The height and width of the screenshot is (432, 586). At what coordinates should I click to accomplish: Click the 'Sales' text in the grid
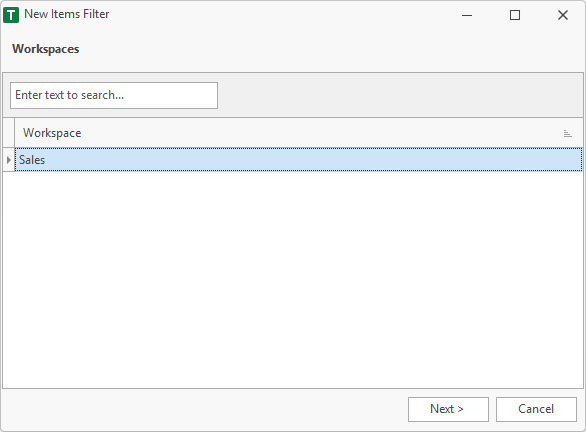(32, 160)
